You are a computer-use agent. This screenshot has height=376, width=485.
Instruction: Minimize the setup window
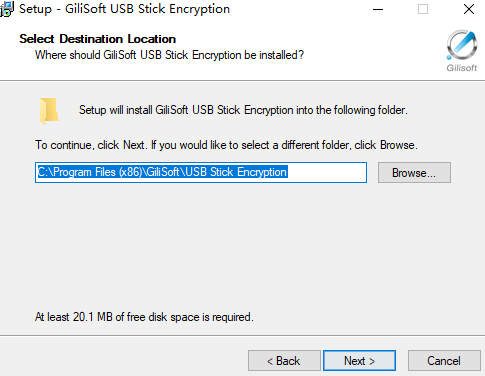tap(378, 9)
